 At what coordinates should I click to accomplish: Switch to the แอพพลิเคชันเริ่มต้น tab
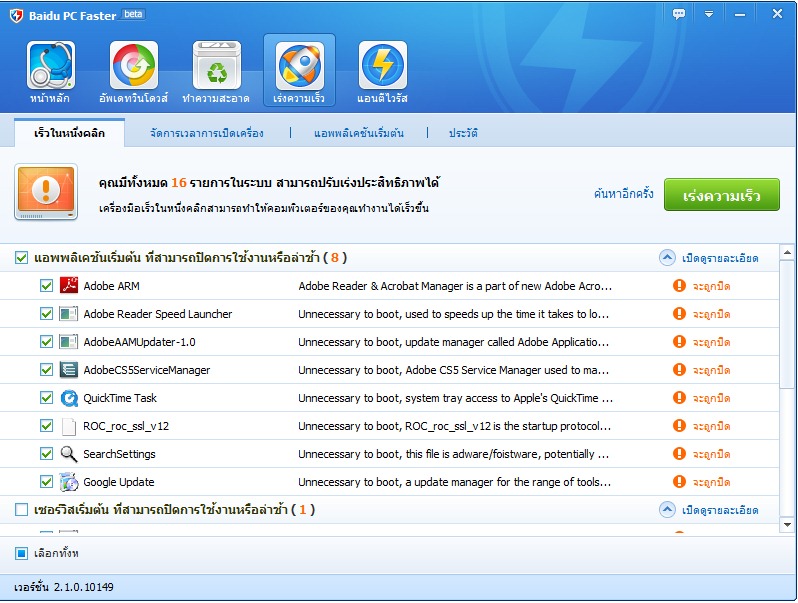click(358, 132)
